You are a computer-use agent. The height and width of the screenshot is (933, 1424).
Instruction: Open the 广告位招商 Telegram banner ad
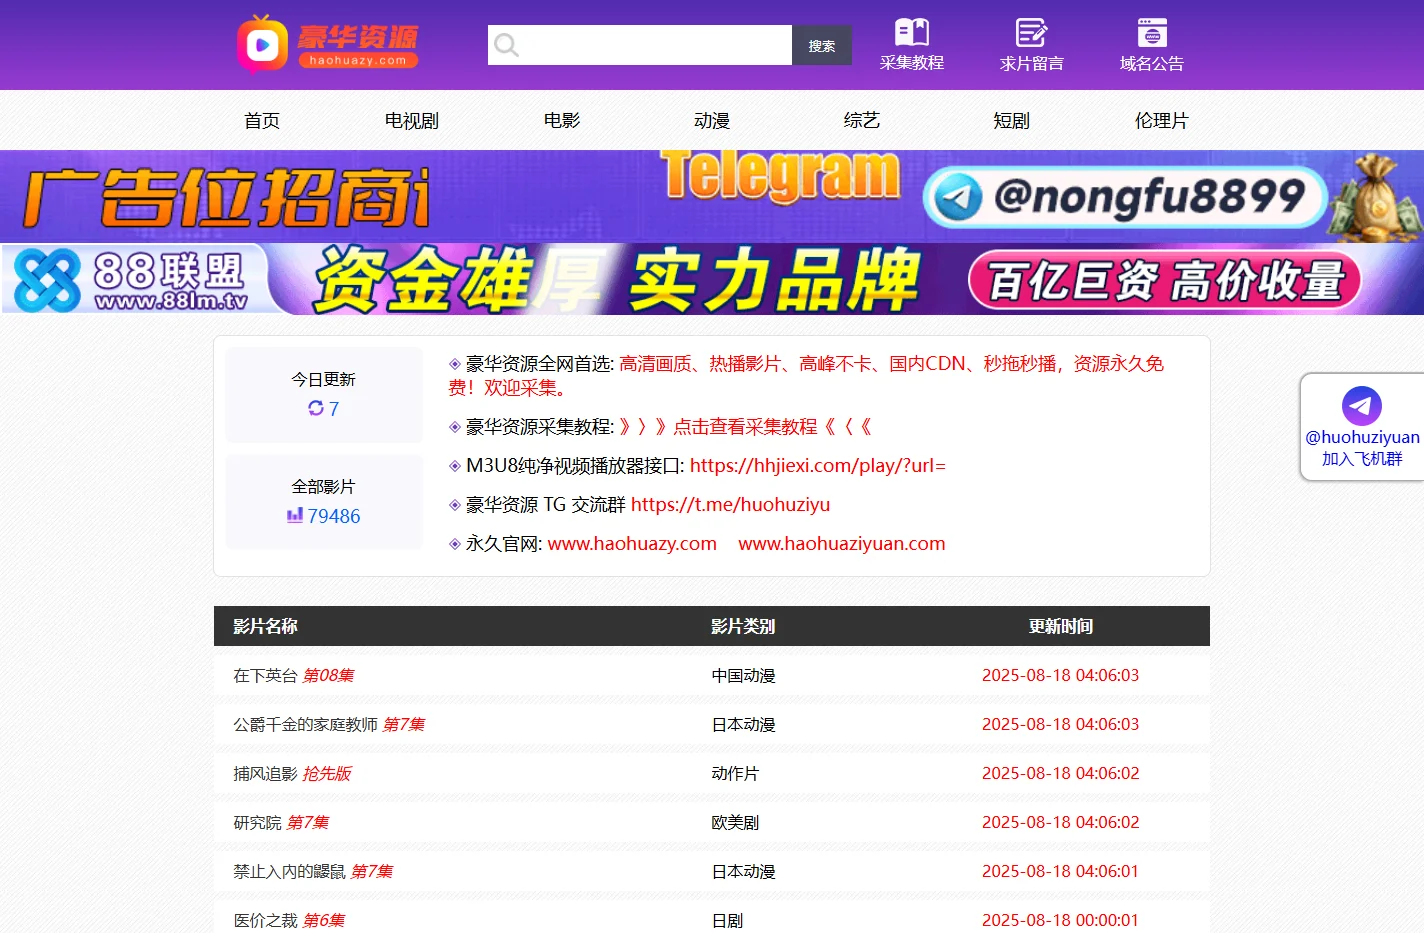point(712,196)
